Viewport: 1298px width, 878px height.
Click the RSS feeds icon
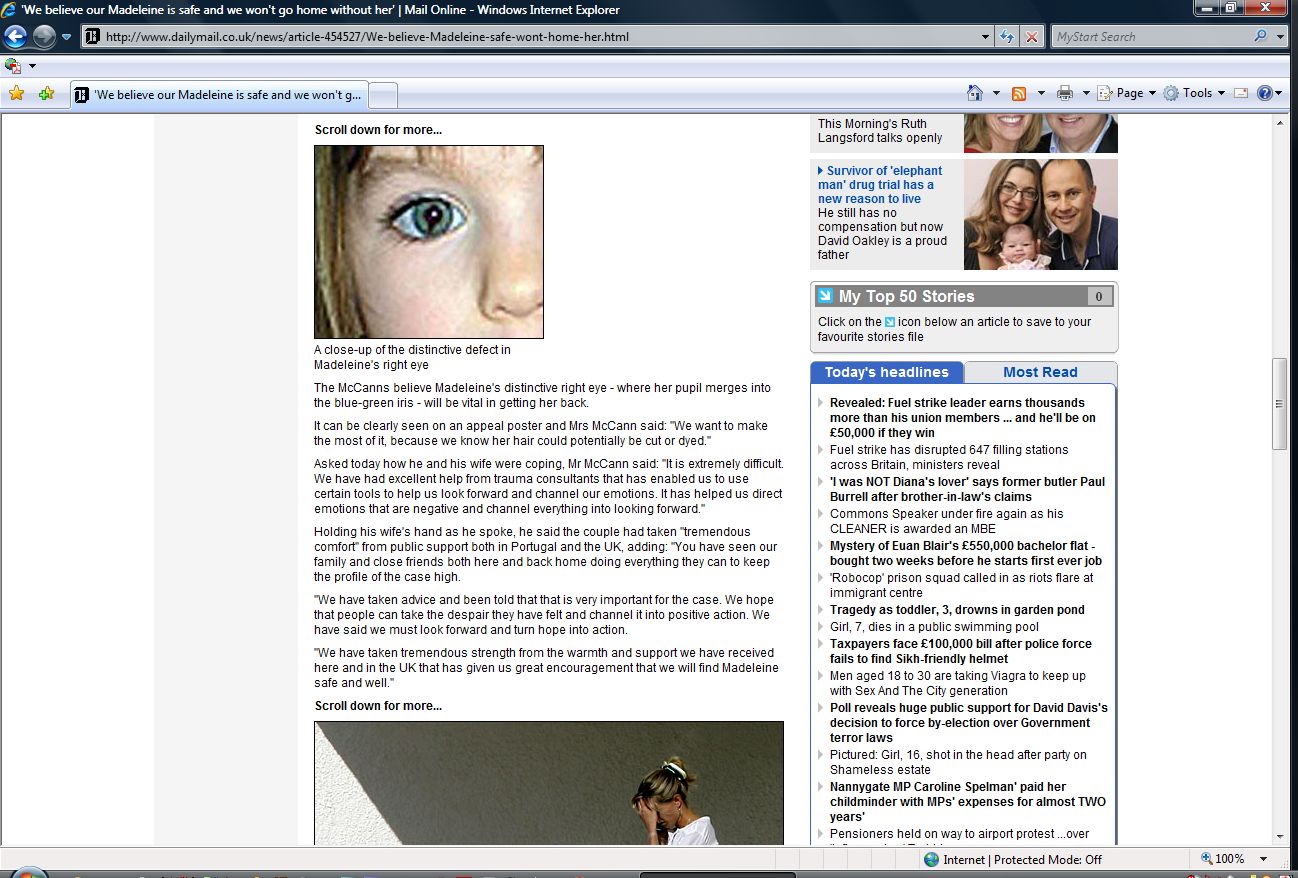point(1019,93)
